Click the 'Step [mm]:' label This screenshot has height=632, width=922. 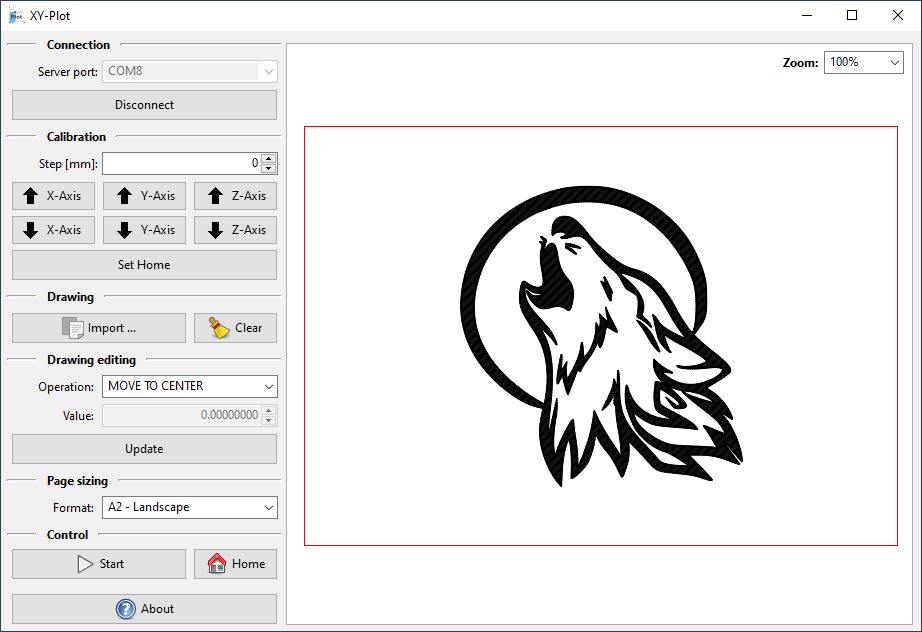coord(68,164)
